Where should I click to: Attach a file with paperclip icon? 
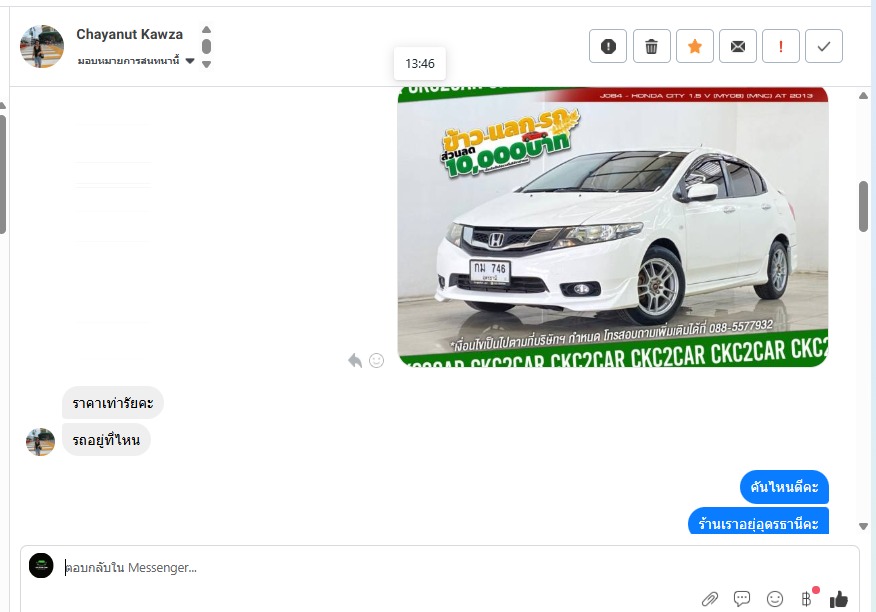(x=710, y=599)
